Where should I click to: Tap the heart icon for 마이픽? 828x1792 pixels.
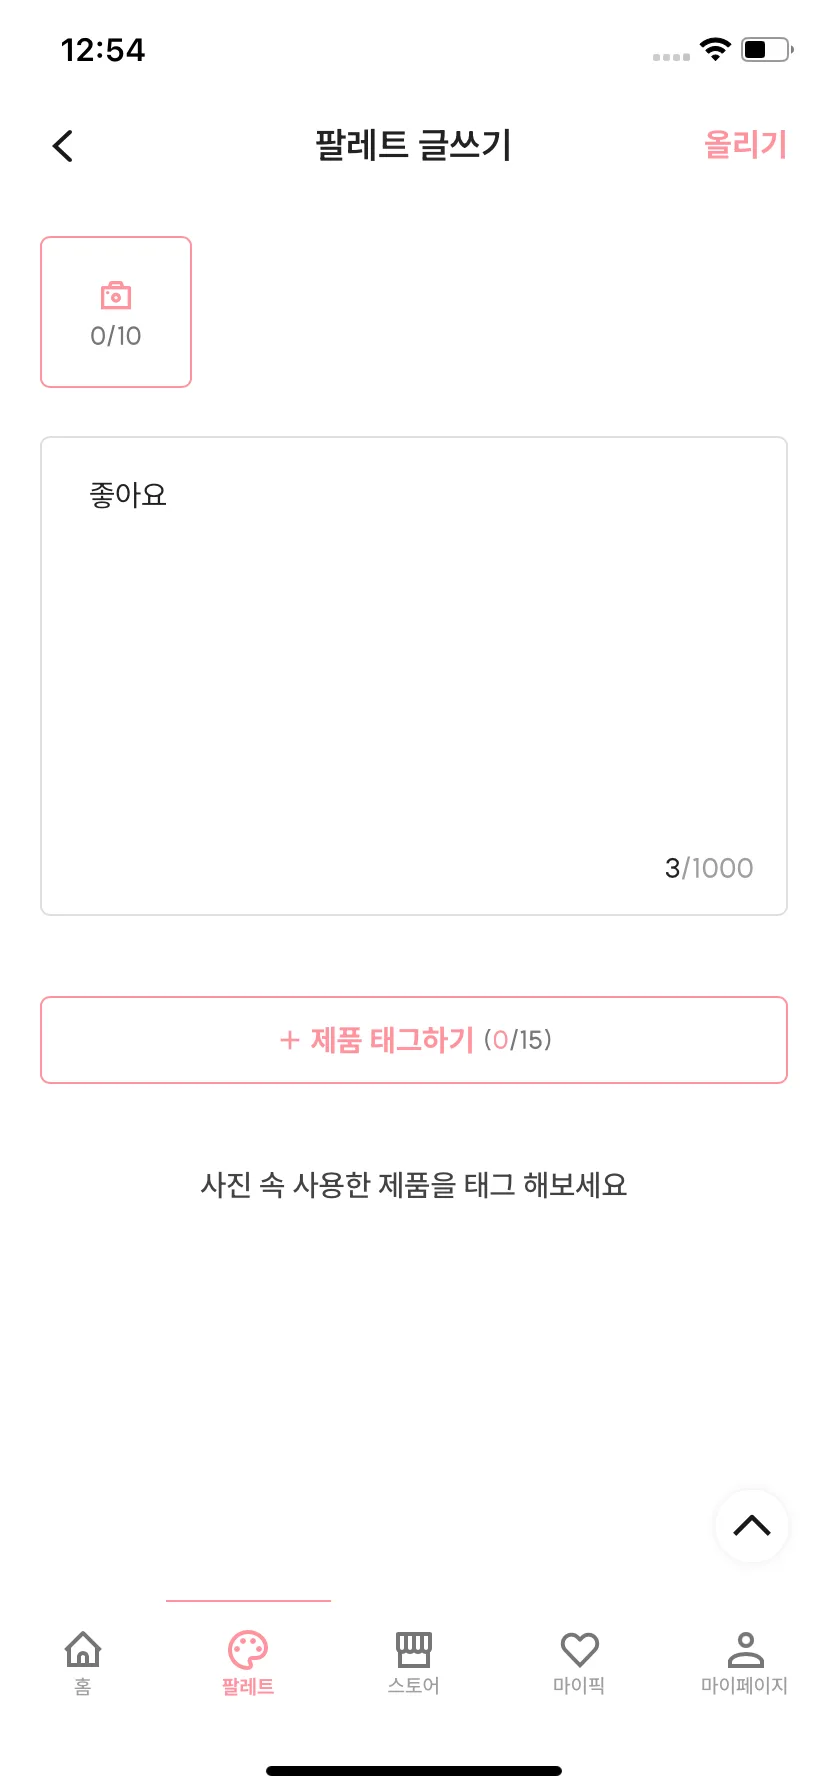click(x=579, y=1650)
